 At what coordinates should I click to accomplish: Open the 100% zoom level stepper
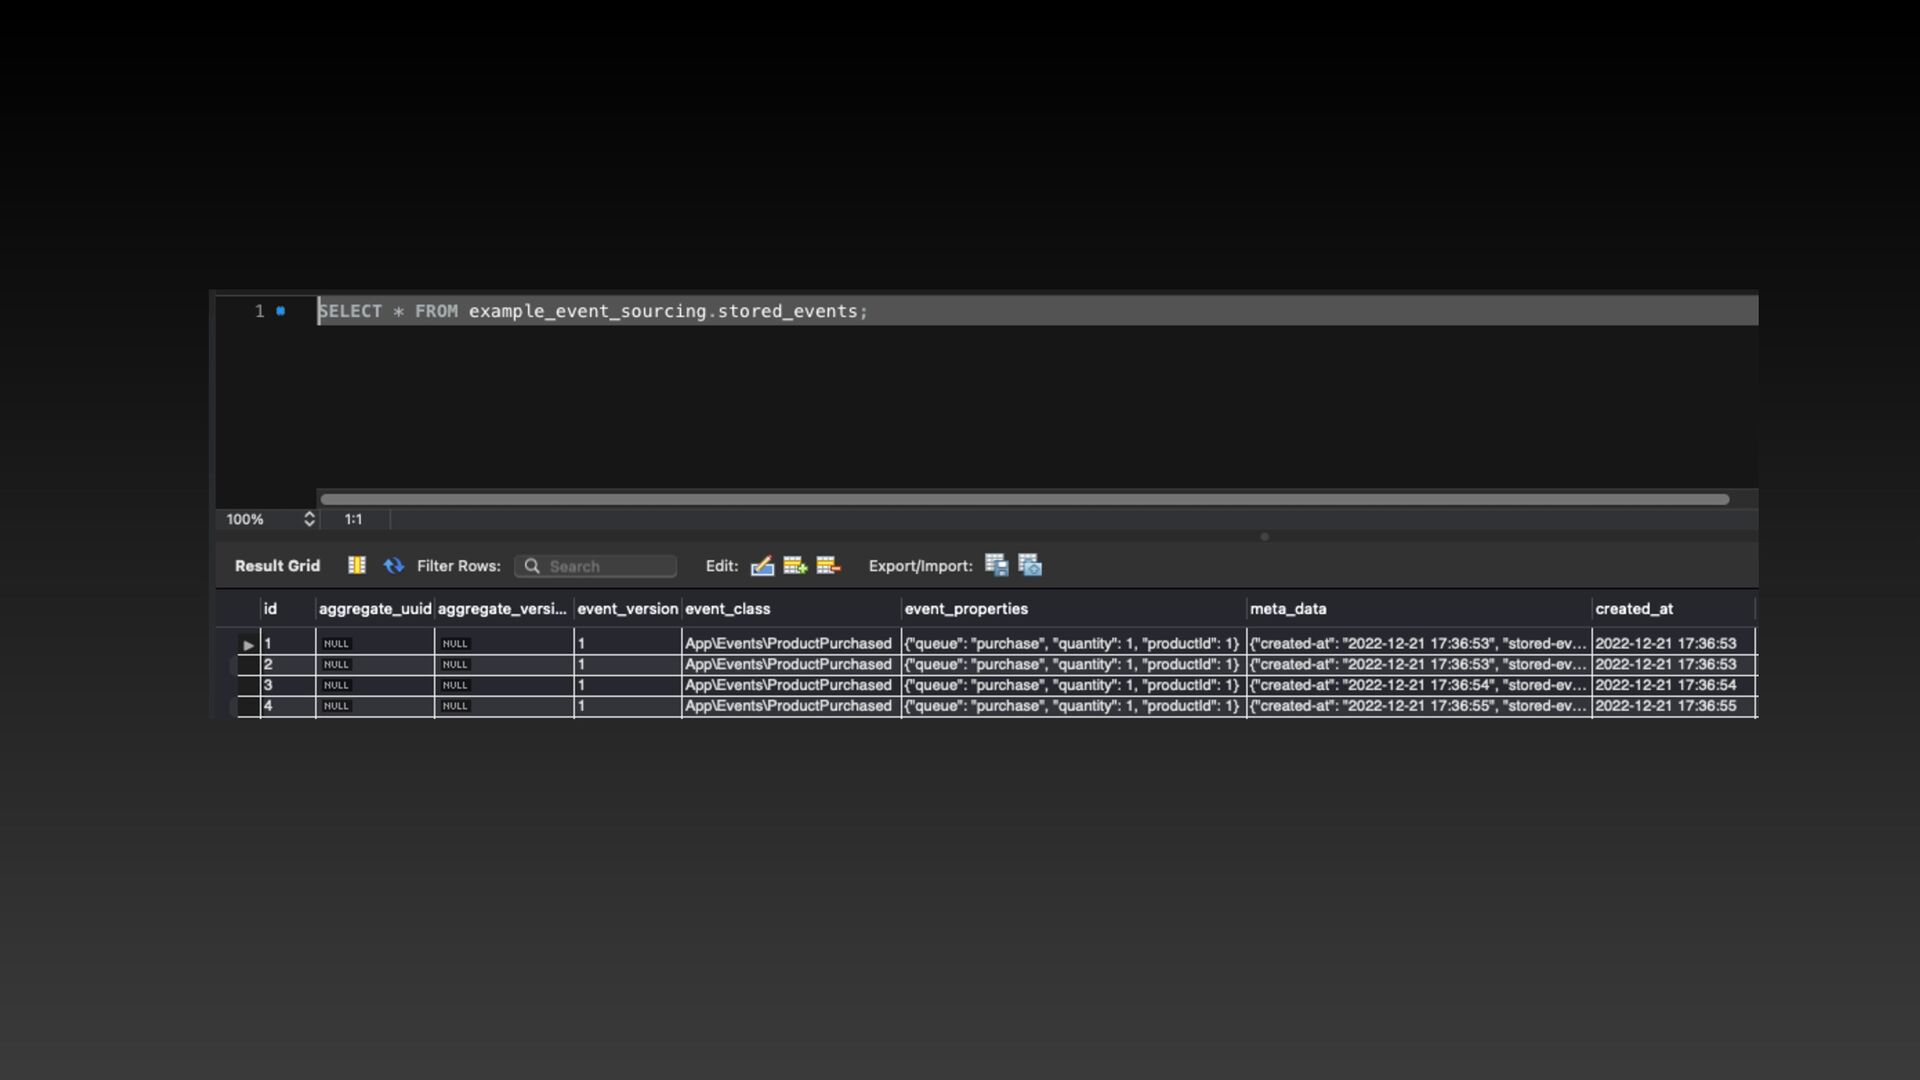(x=309, y=519)
